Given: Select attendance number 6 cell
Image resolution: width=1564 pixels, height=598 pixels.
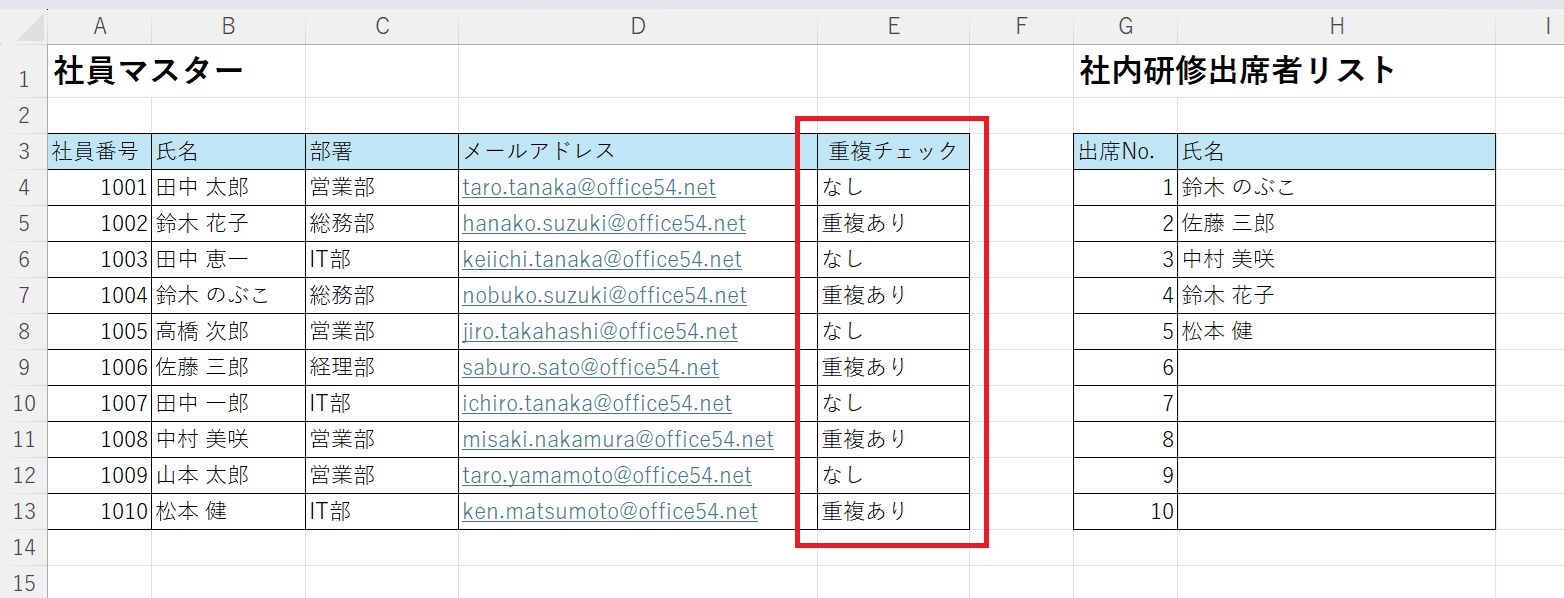Looking at the screenshot, I should (x=1126, y=367).
